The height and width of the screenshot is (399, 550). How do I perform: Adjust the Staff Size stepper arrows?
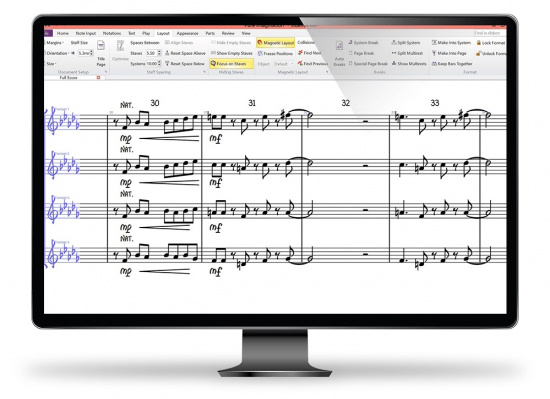(x=92, y=53)
